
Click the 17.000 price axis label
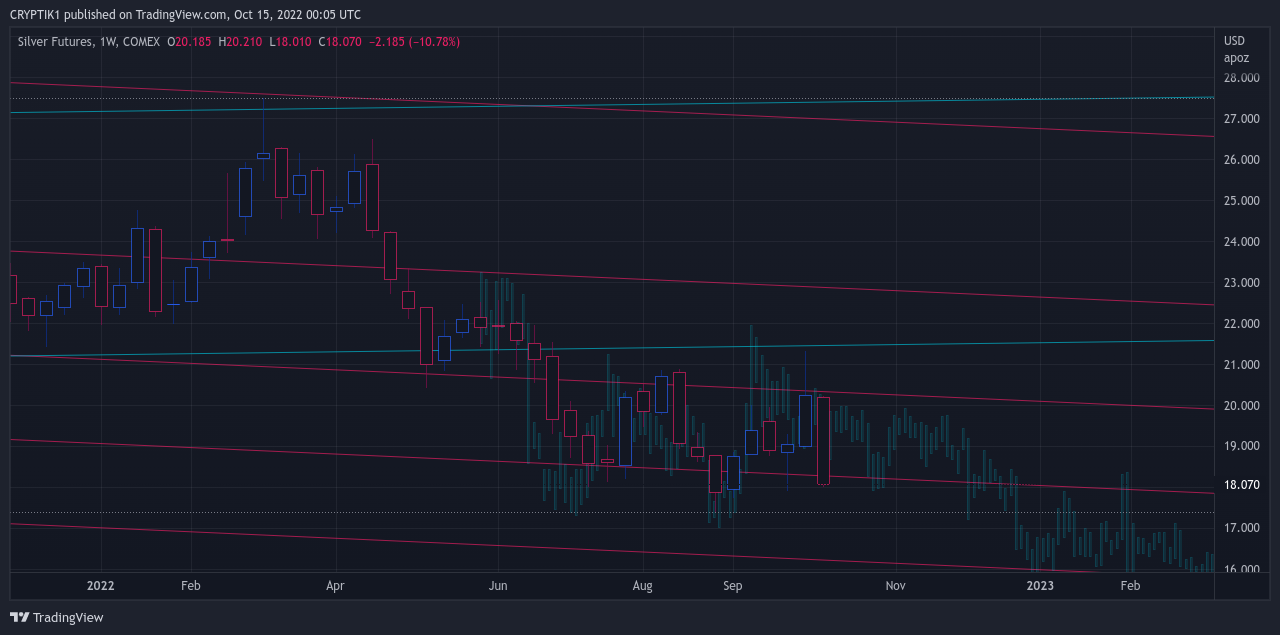(1241, 528)
